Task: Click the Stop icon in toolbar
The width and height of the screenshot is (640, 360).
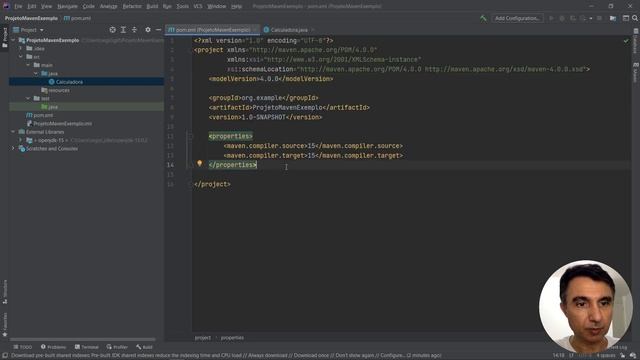Action: click(599, 18)
